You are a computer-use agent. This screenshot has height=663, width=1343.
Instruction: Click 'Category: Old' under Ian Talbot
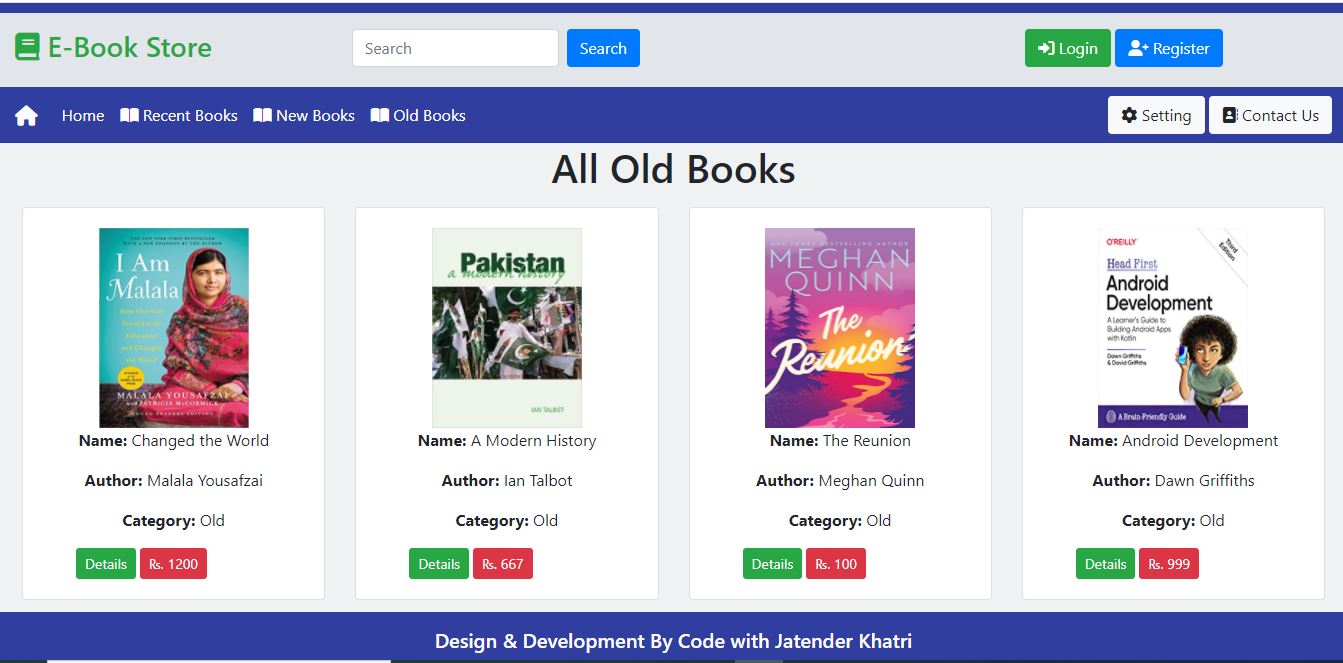pos(507,520)
